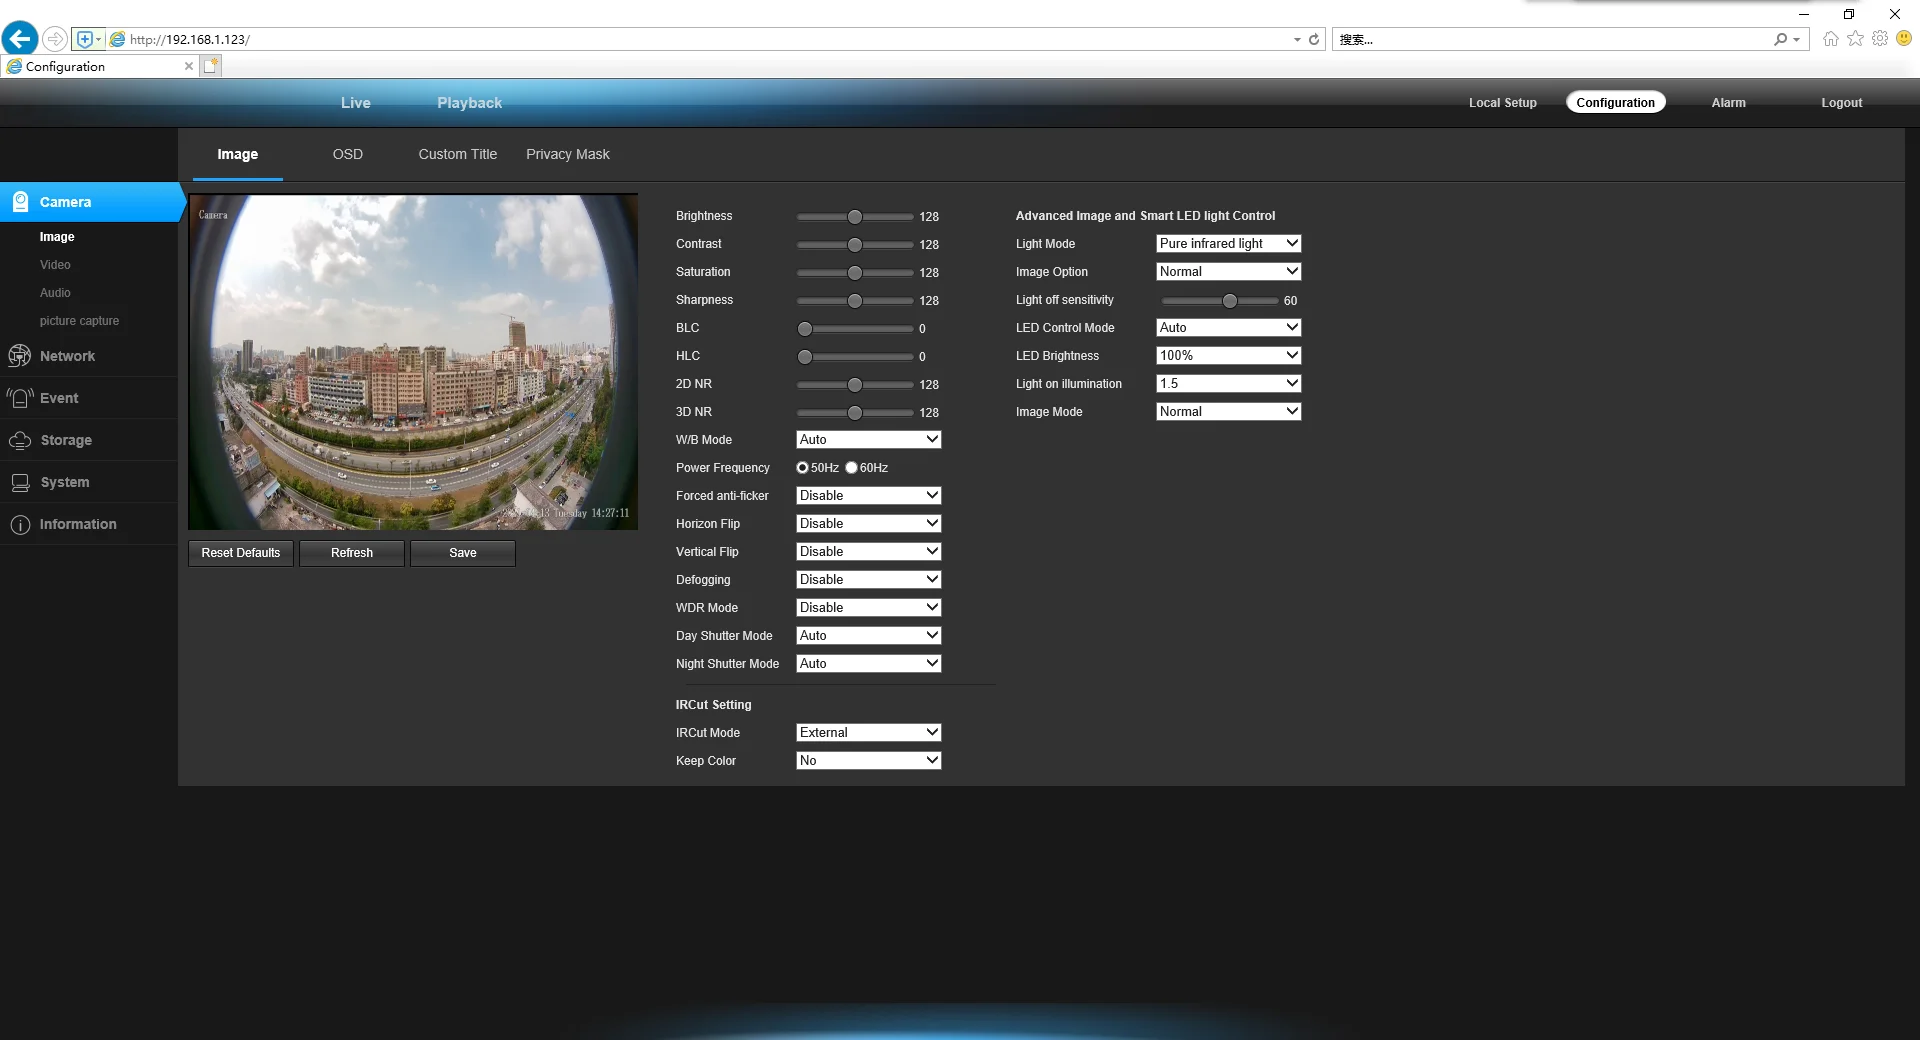Open the Information icon in sidebar
The image size is (1920, 1040).
tap(20, 524)
